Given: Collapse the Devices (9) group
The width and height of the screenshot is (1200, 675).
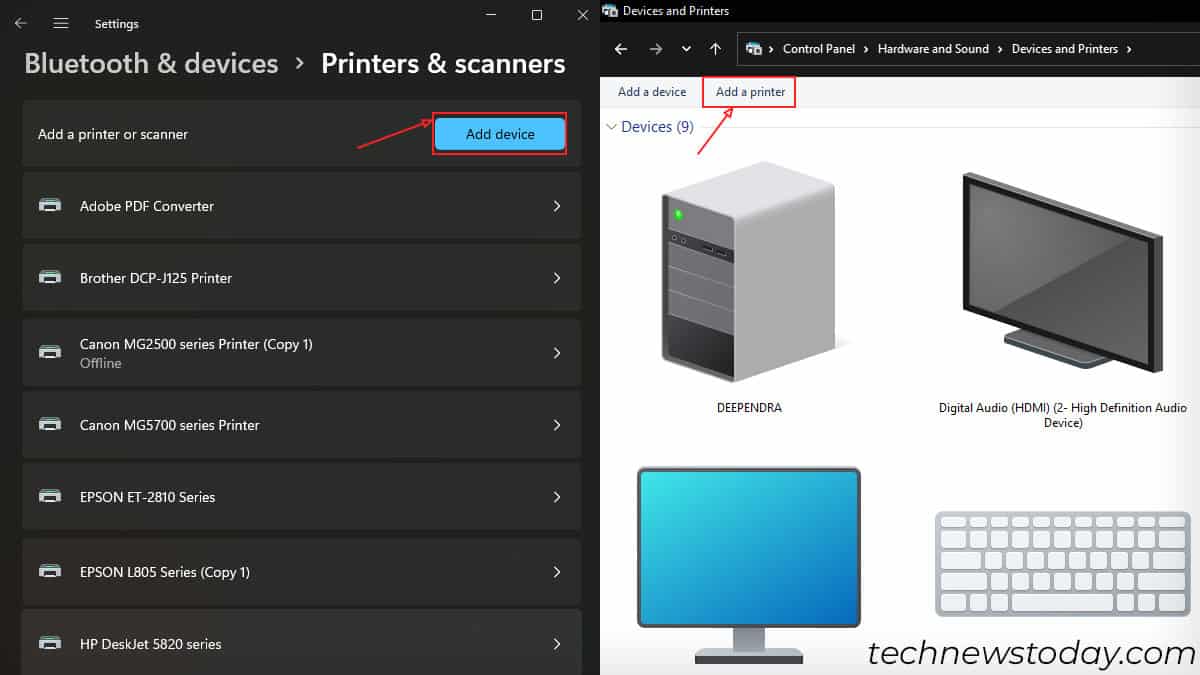Looking at the screenshot, I should click(611, 127).
